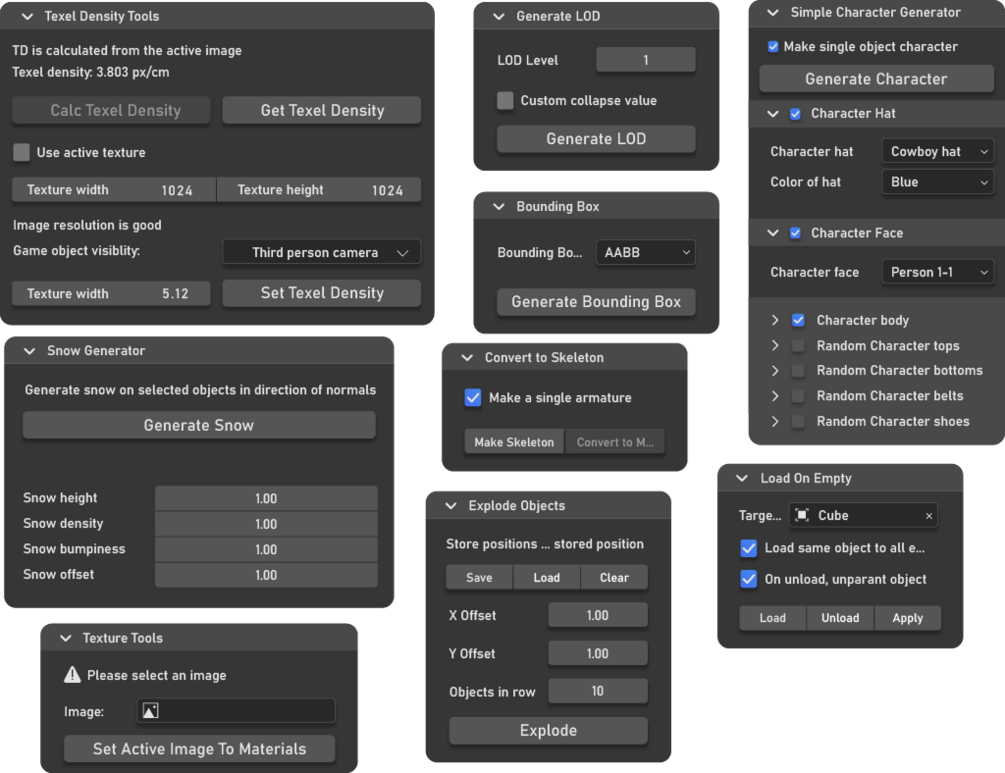Click the Explode button

pos(548,731)
